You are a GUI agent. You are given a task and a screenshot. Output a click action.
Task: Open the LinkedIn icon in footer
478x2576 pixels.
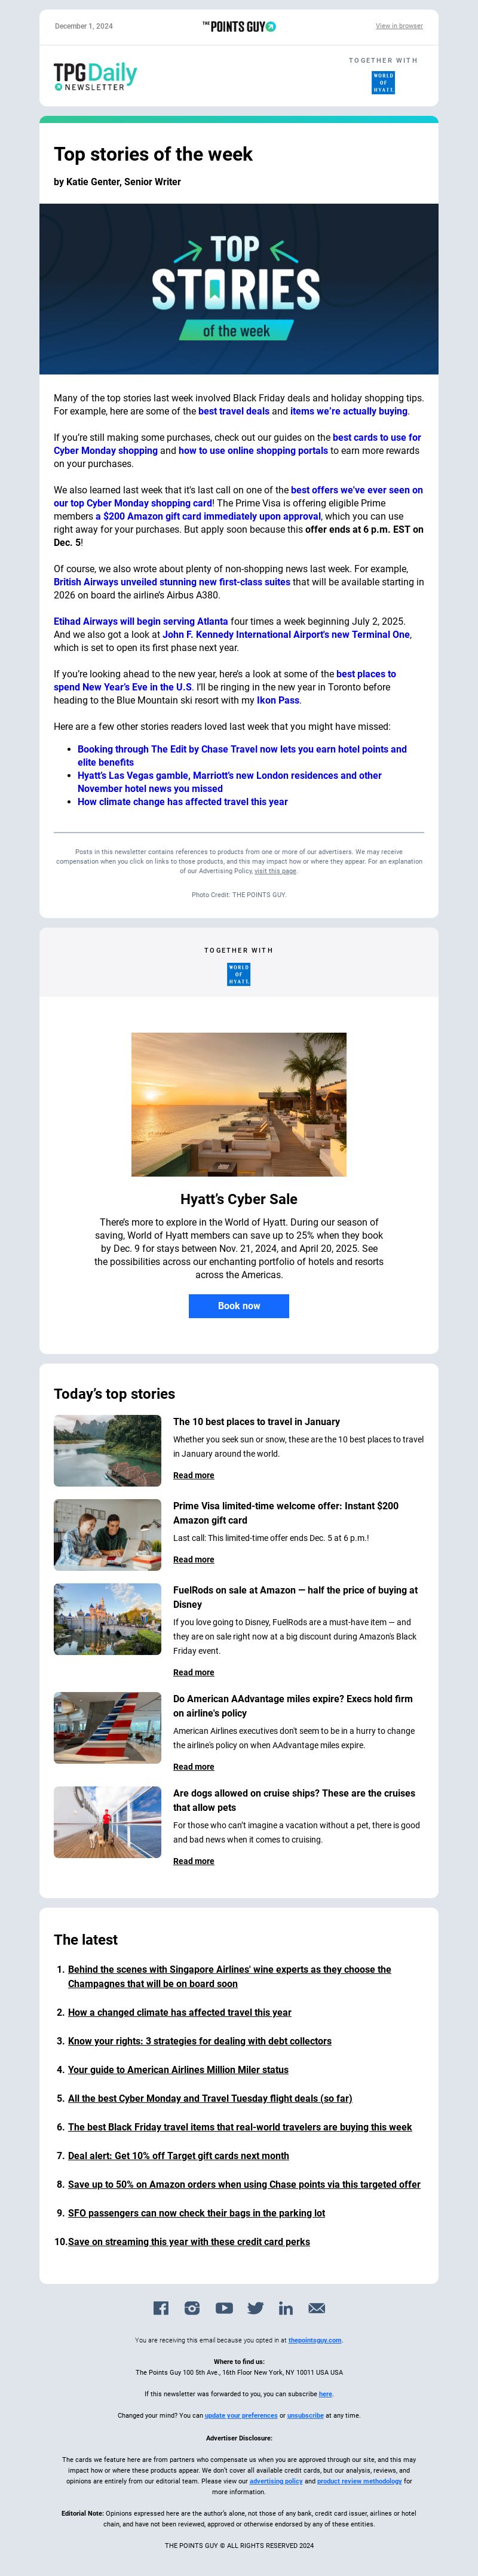(286, 2308)
